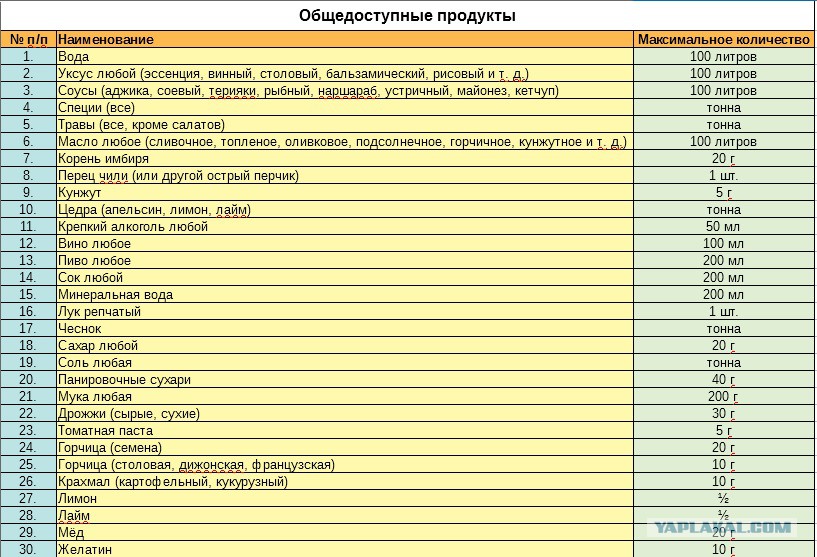Select the cell 'Сахар любой'
The height and width of the screenshot is (557, 817).
(345, 345)
